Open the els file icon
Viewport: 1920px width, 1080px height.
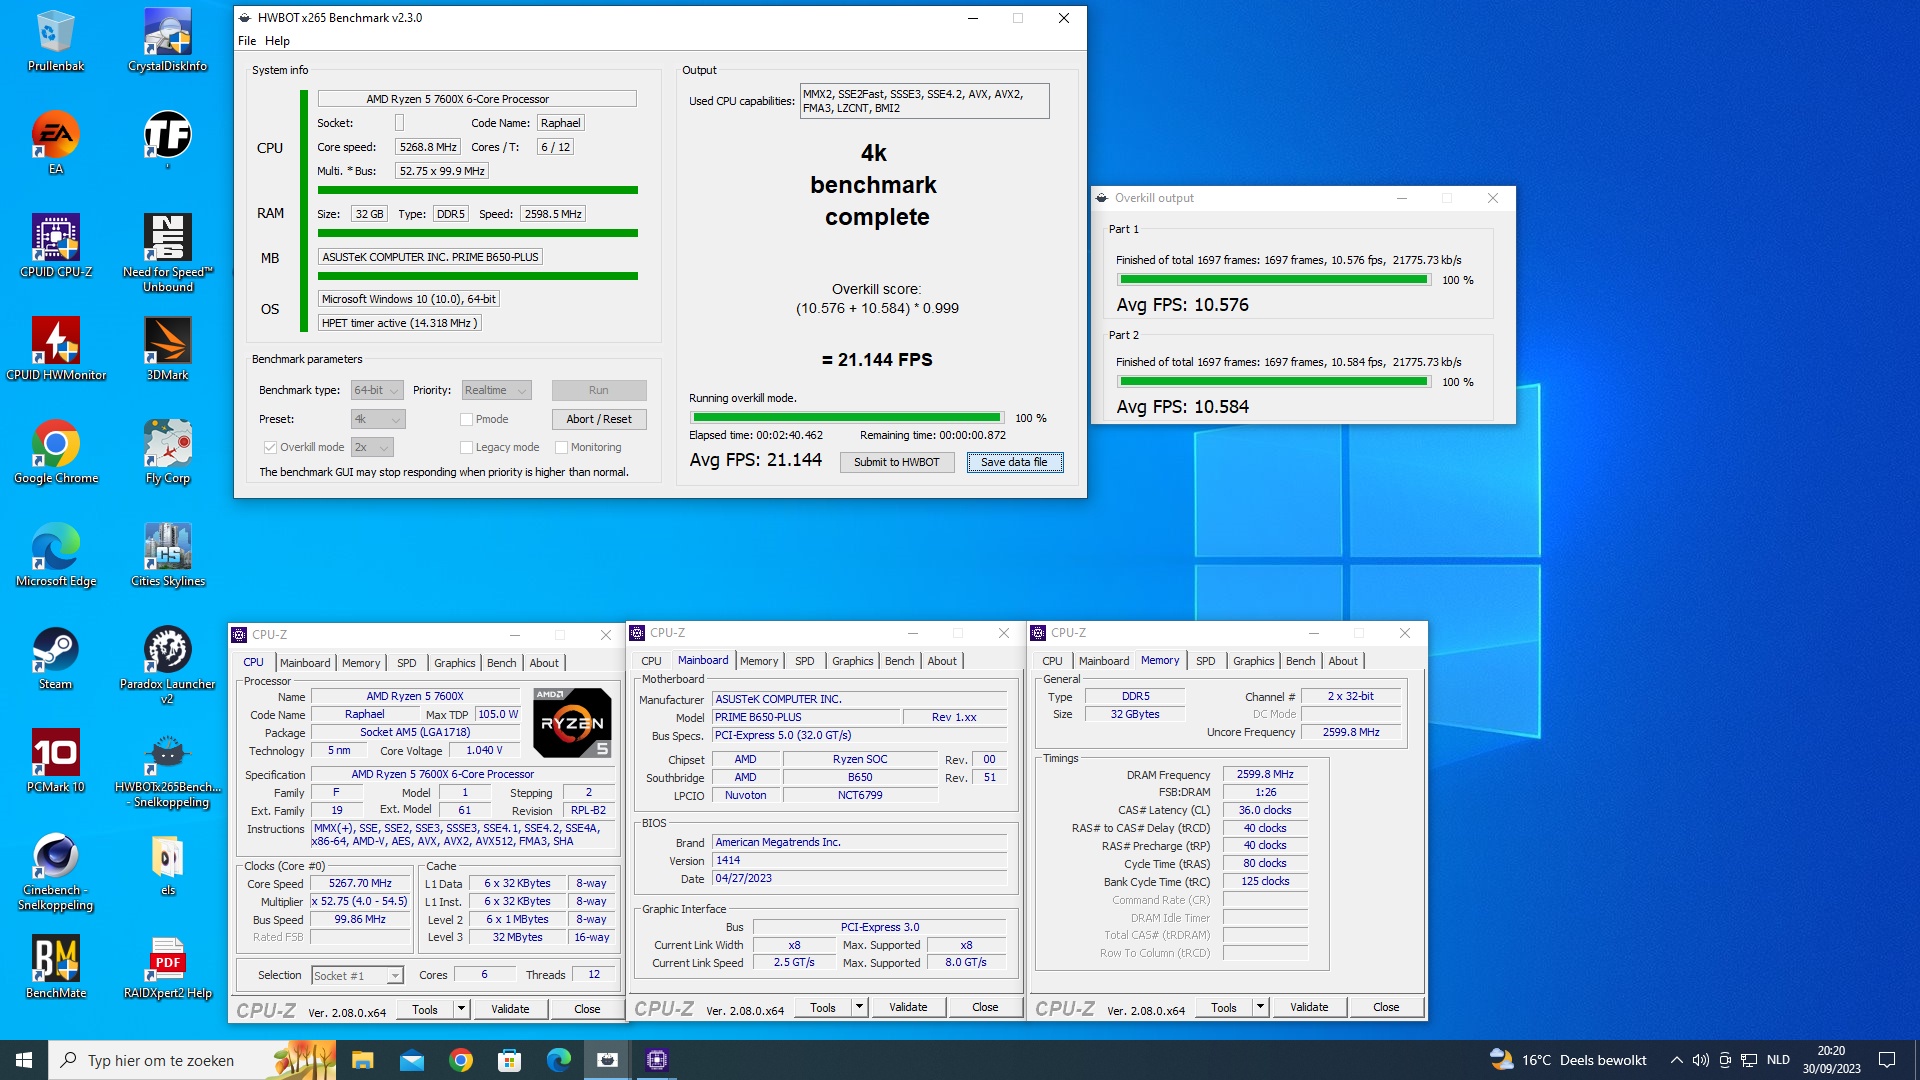point(168,864)
